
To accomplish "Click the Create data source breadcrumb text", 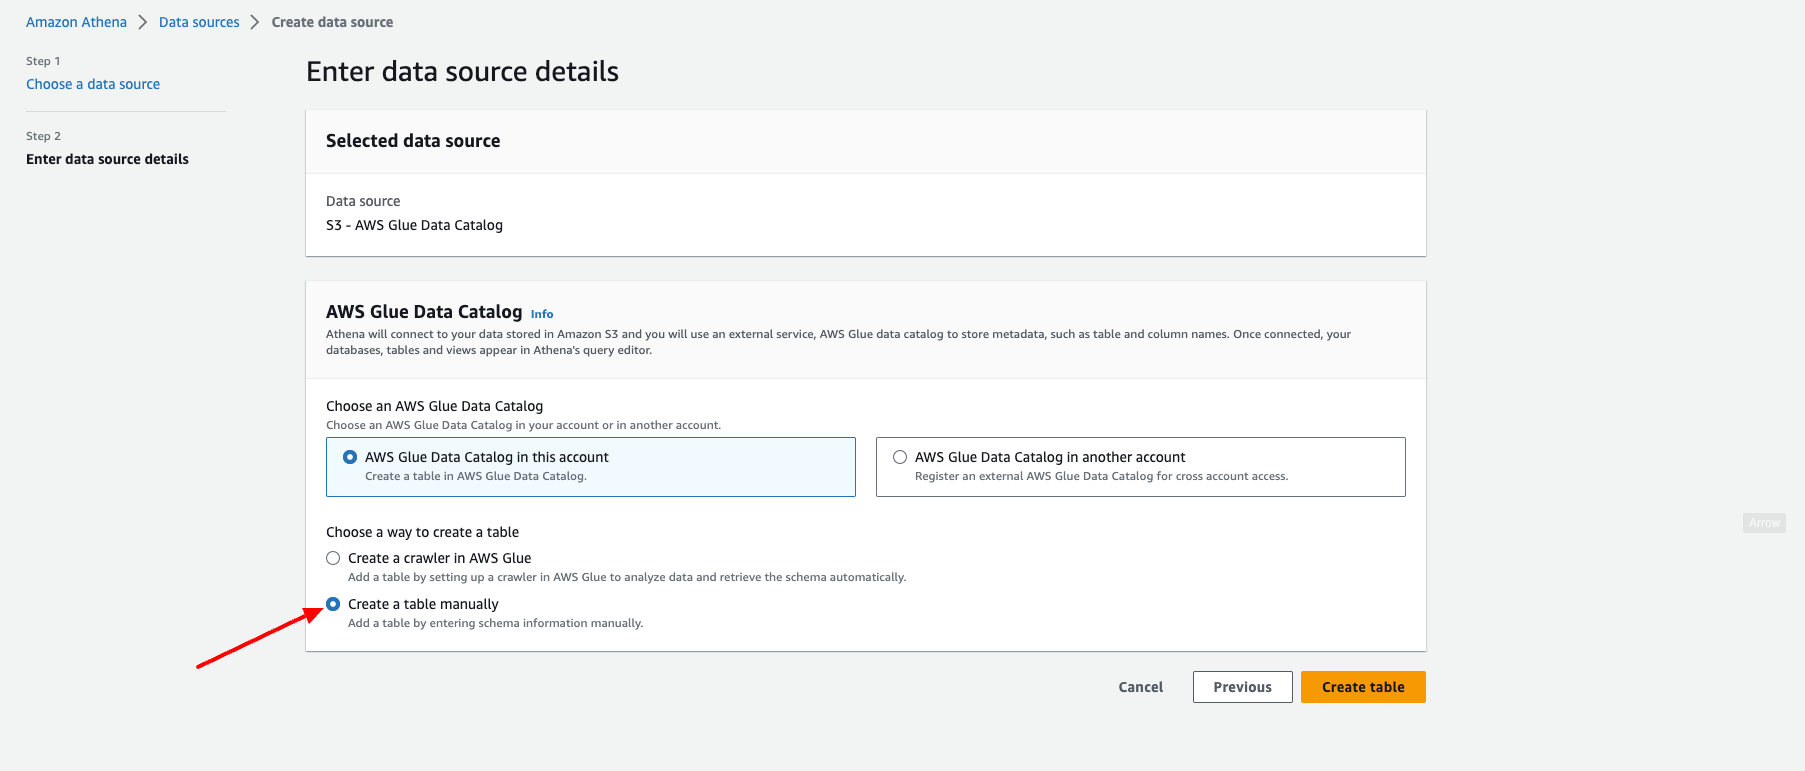I will click(x=332, y=22).
